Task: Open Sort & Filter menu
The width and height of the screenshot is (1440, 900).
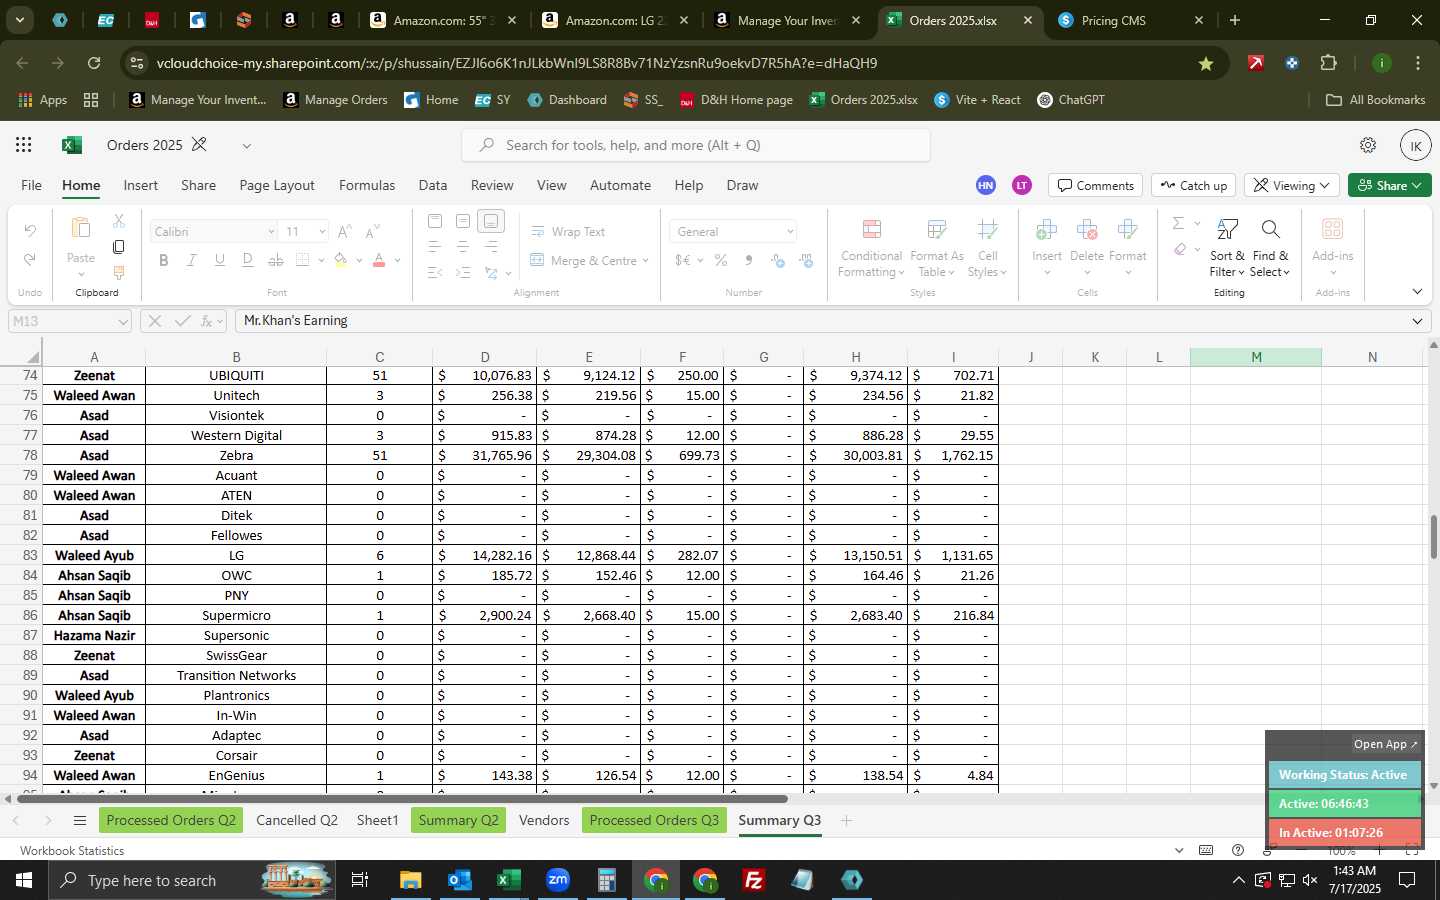Action: [1227, 248]
